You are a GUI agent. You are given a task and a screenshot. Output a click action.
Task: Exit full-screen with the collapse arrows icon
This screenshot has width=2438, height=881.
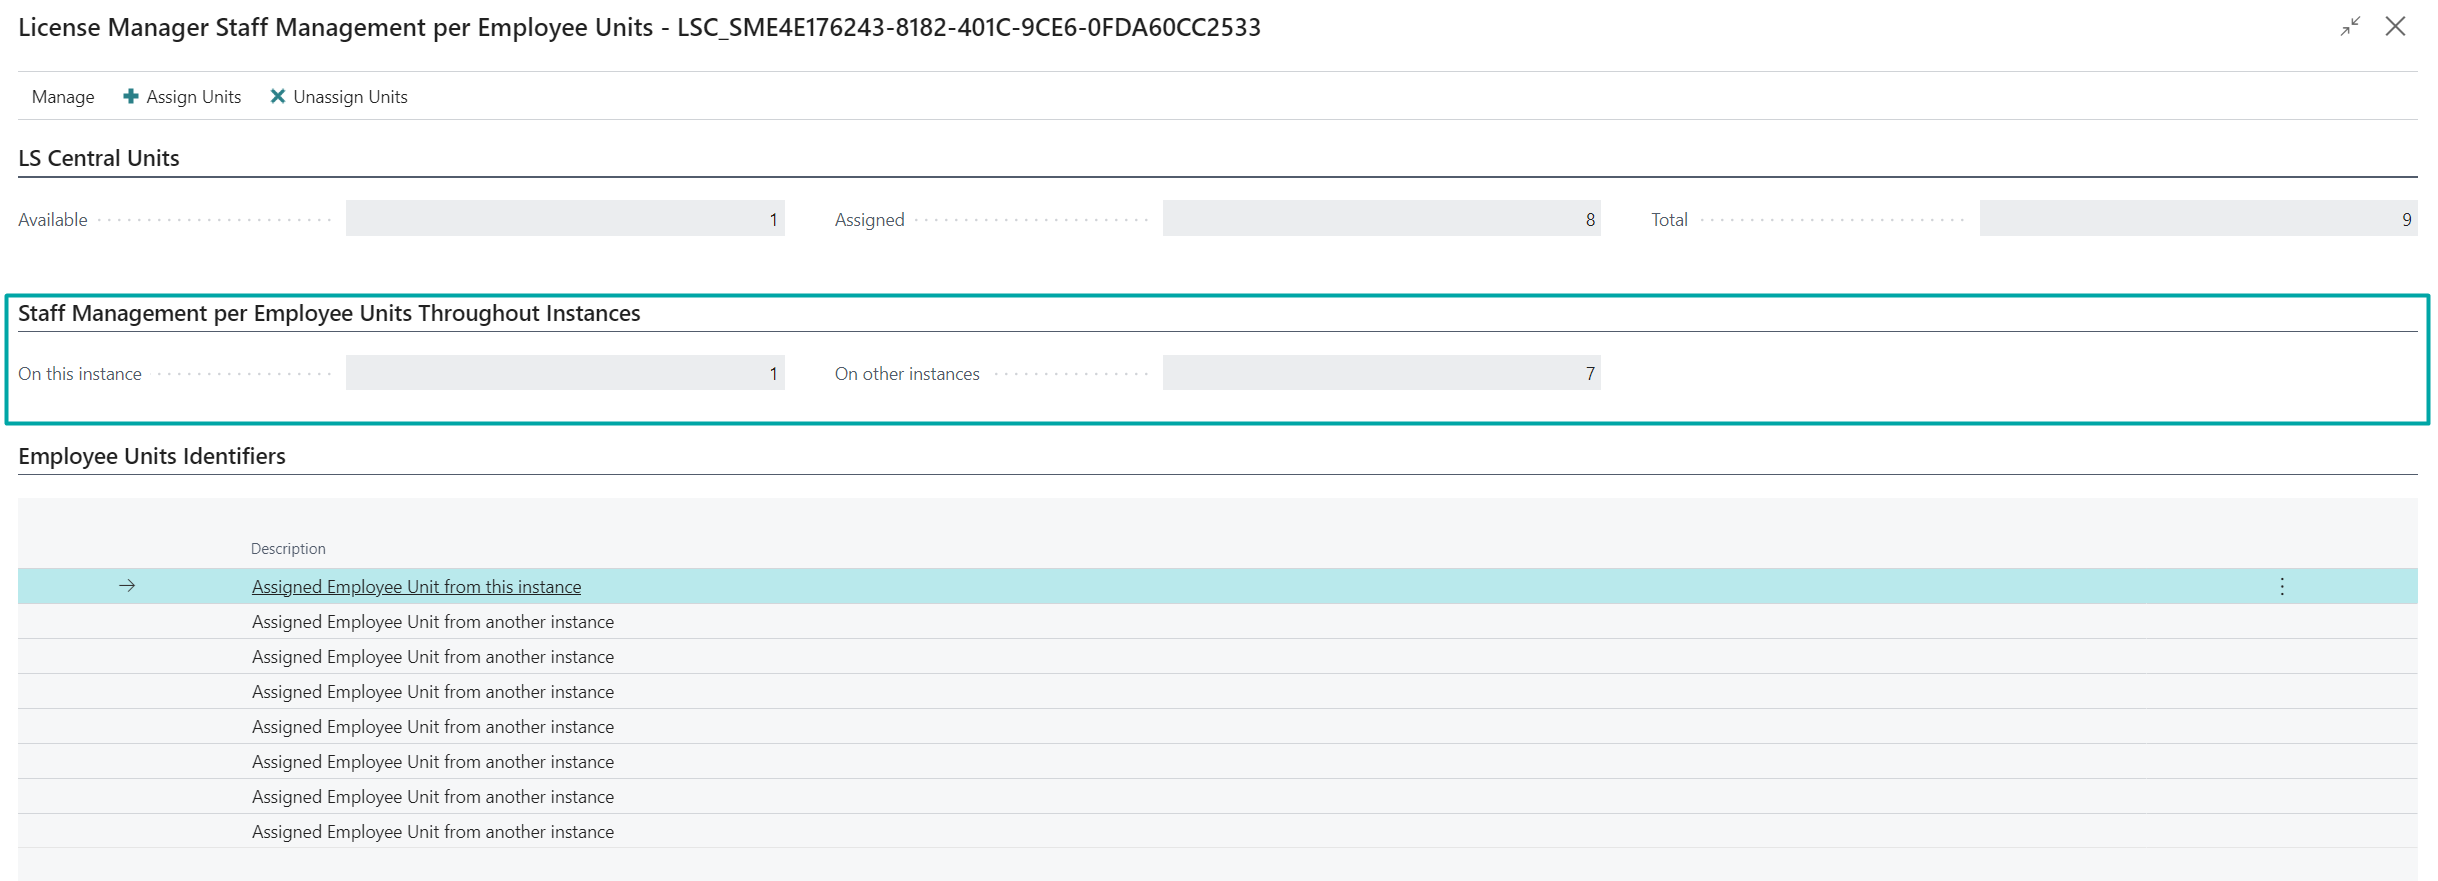pyautogui.click(x=2350, y=26)
